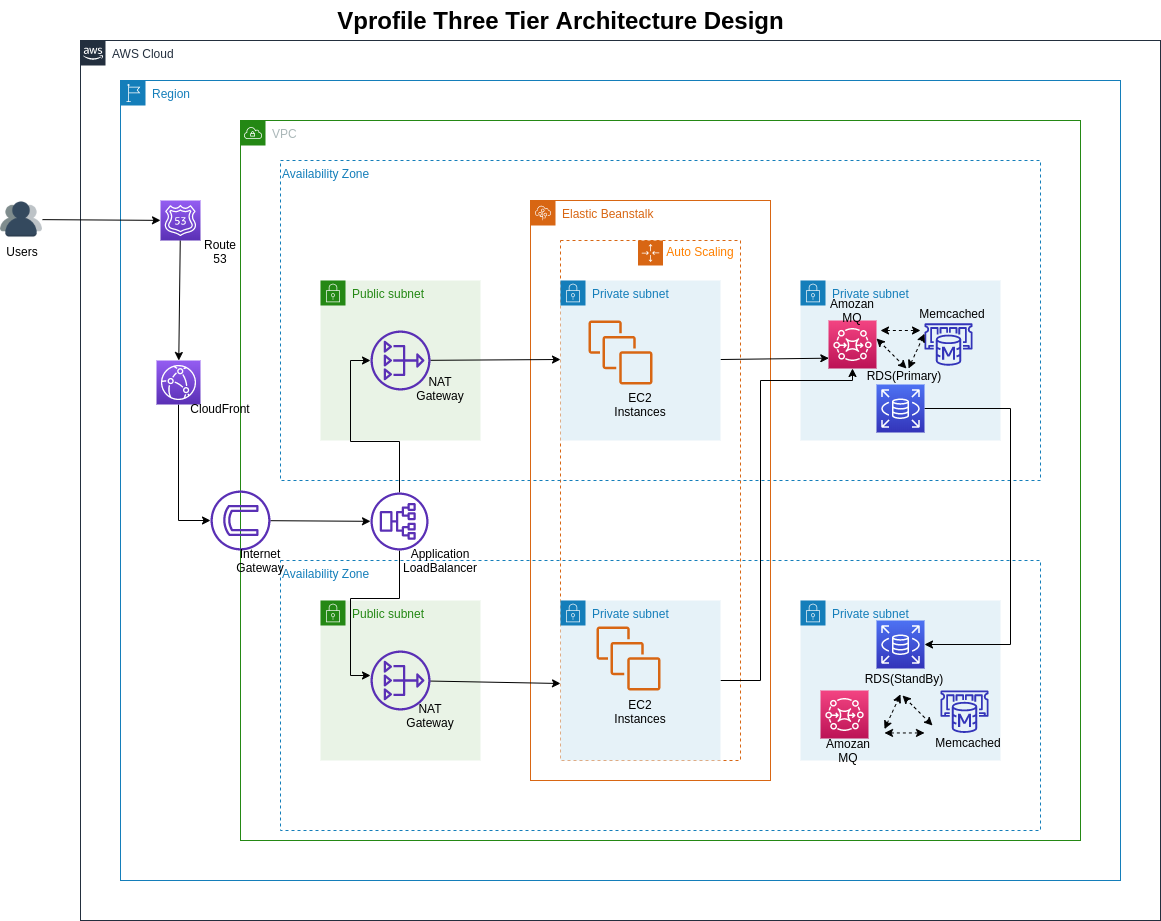1161x921 pixels.
Task: Click the Elastic Beanstalk container icon
Action: 543,213
